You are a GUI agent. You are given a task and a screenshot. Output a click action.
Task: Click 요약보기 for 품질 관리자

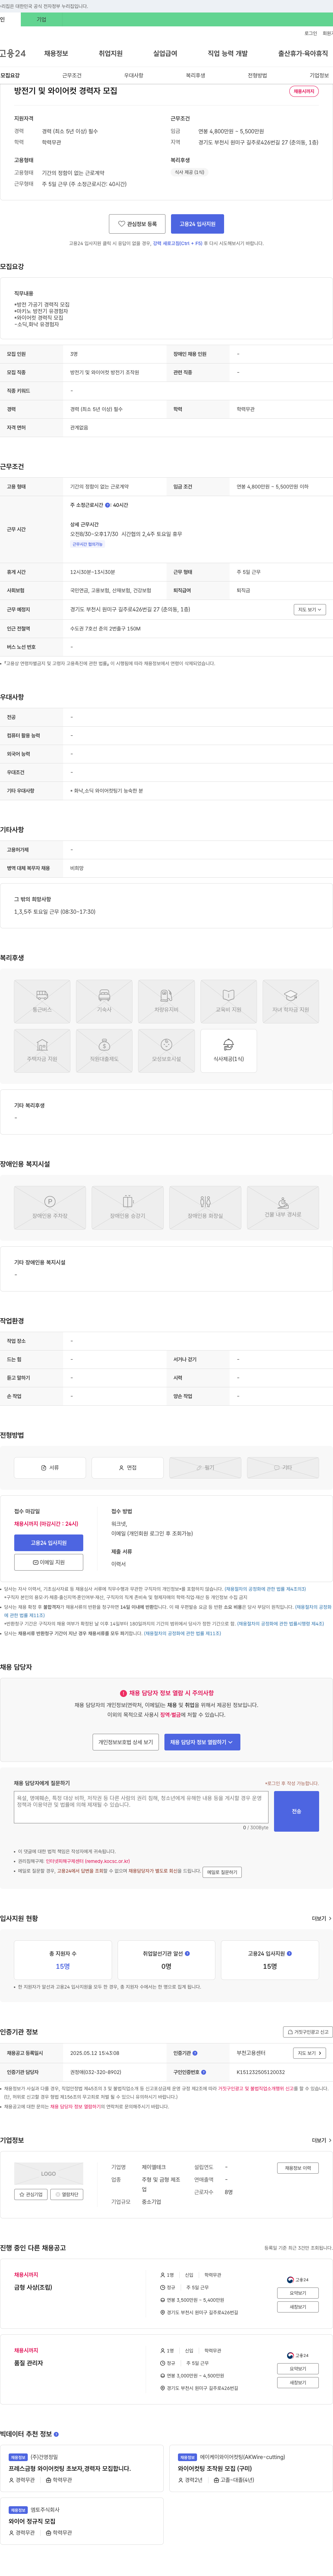click(x=298, y=2369)
